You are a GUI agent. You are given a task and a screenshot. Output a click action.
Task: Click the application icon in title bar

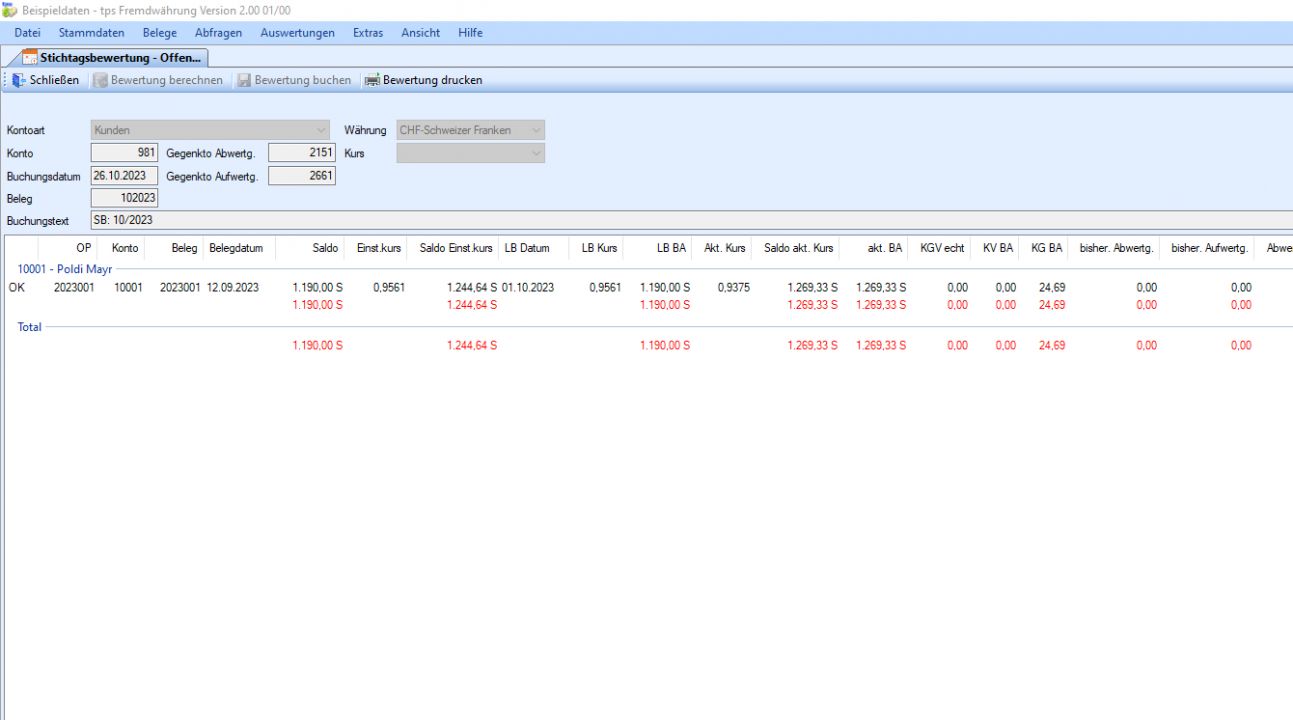point(10,9)
